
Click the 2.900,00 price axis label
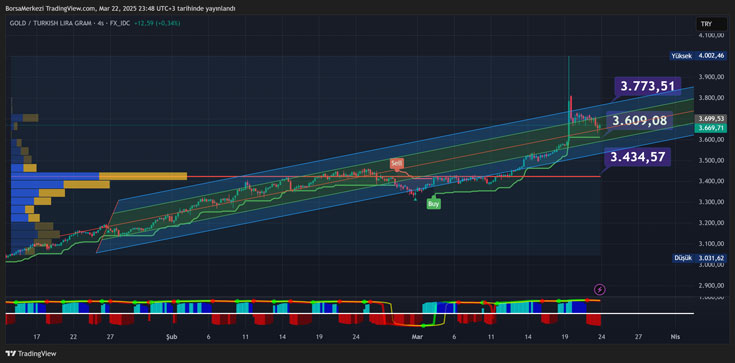click(711, 285)
